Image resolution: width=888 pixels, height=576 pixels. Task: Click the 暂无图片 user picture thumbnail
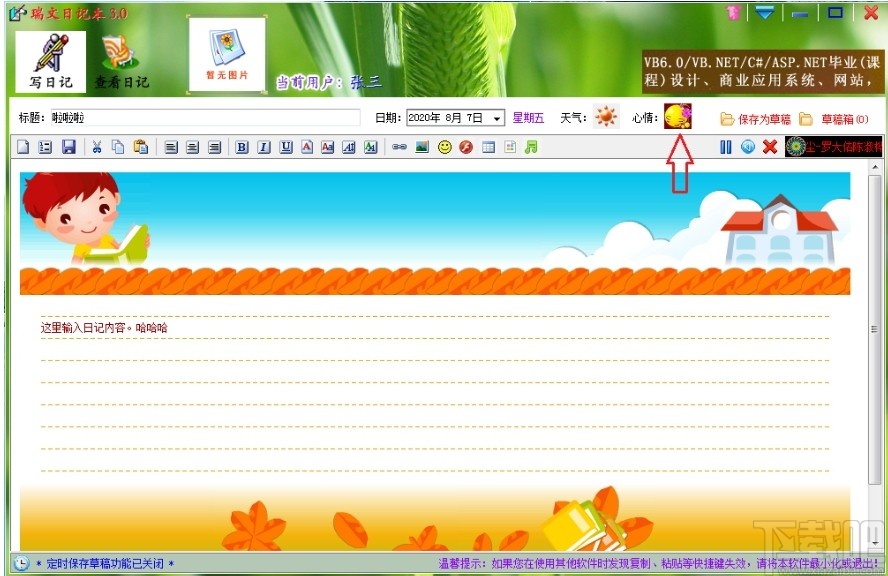tap(227, 55)
